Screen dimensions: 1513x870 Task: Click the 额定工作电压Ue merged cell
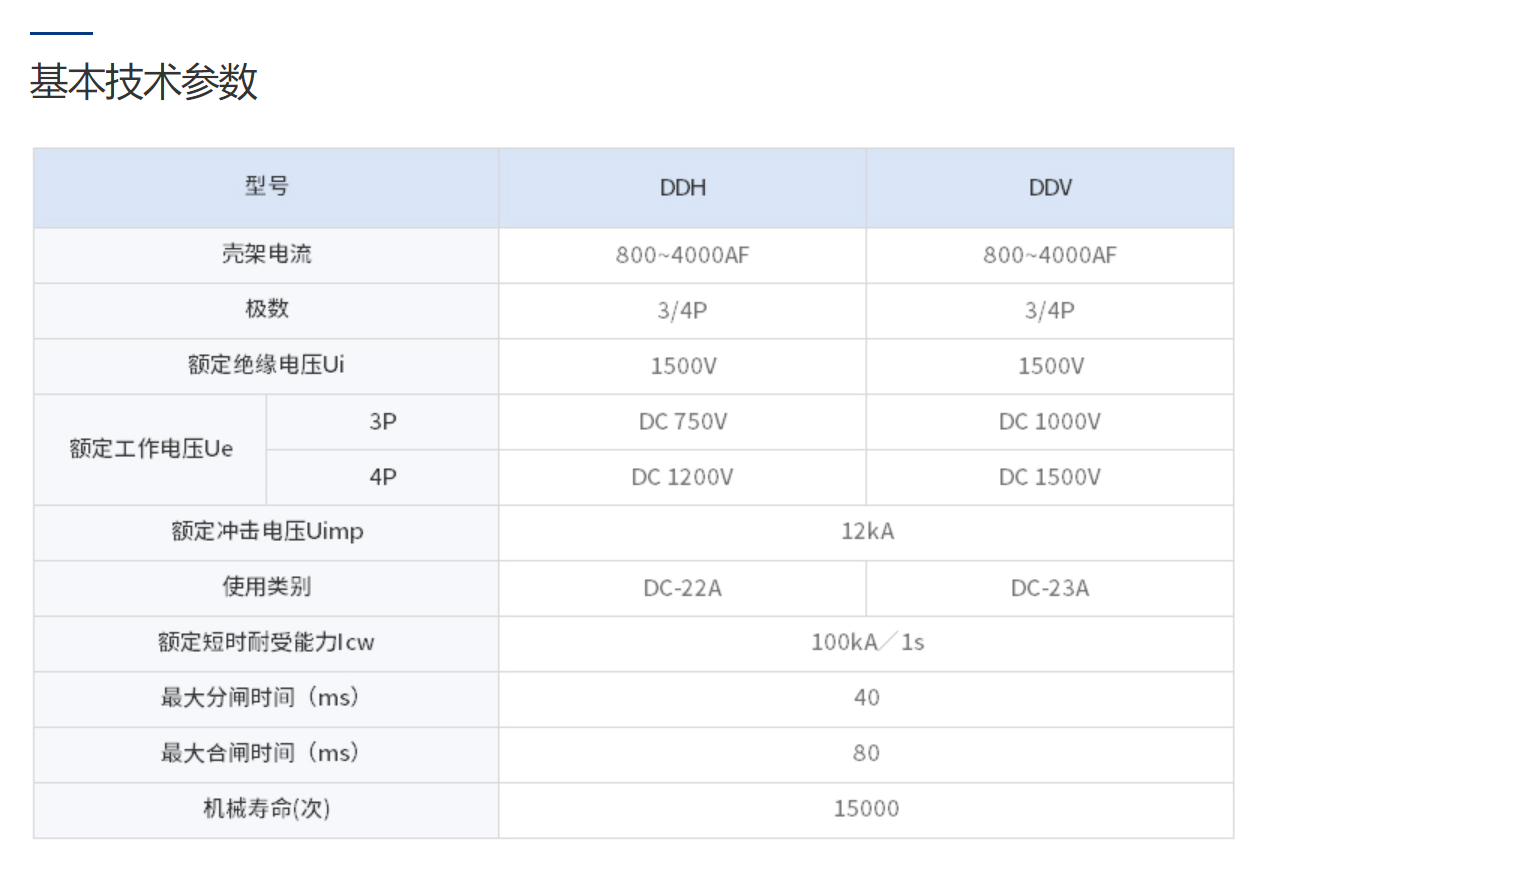coord(151,449)
